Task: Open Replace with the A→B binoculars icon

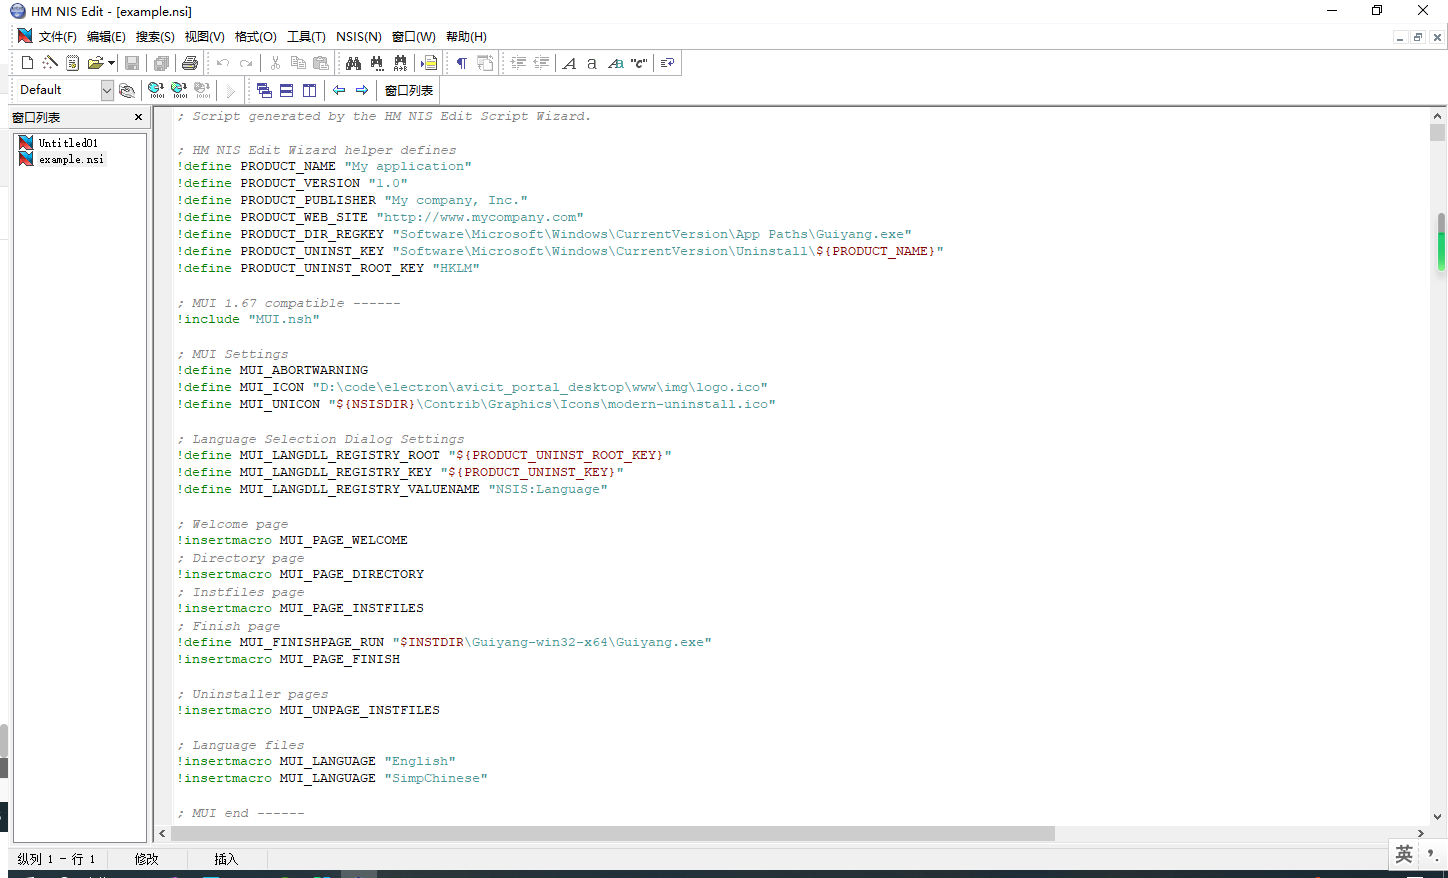Action: [x=400, y=63]
